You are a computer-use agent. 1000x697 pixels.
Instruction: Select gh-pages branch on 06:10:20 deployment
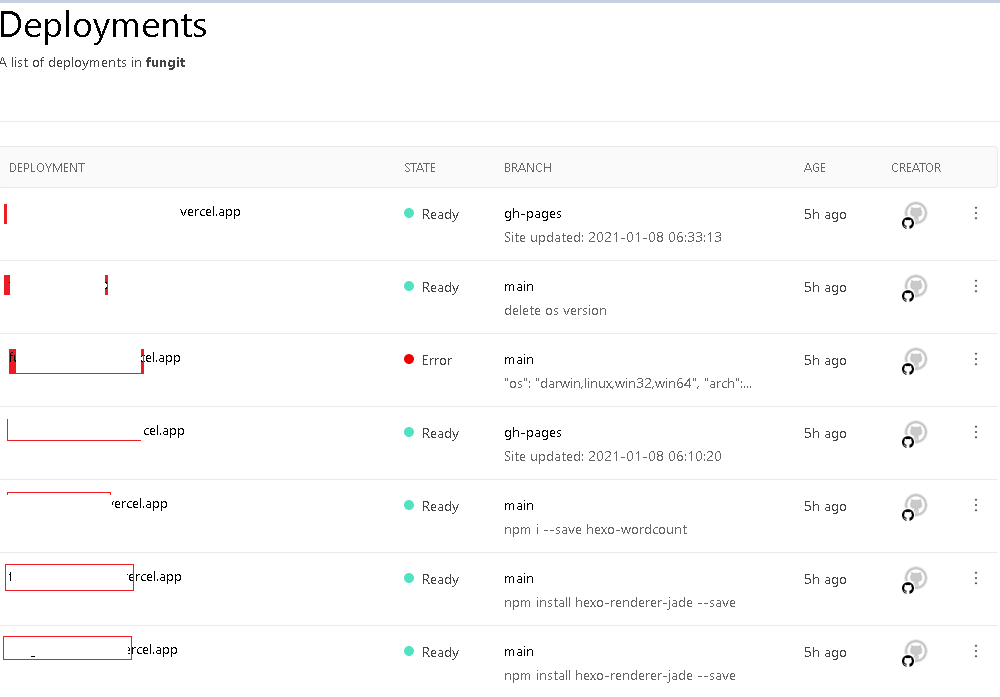point(533,433)
